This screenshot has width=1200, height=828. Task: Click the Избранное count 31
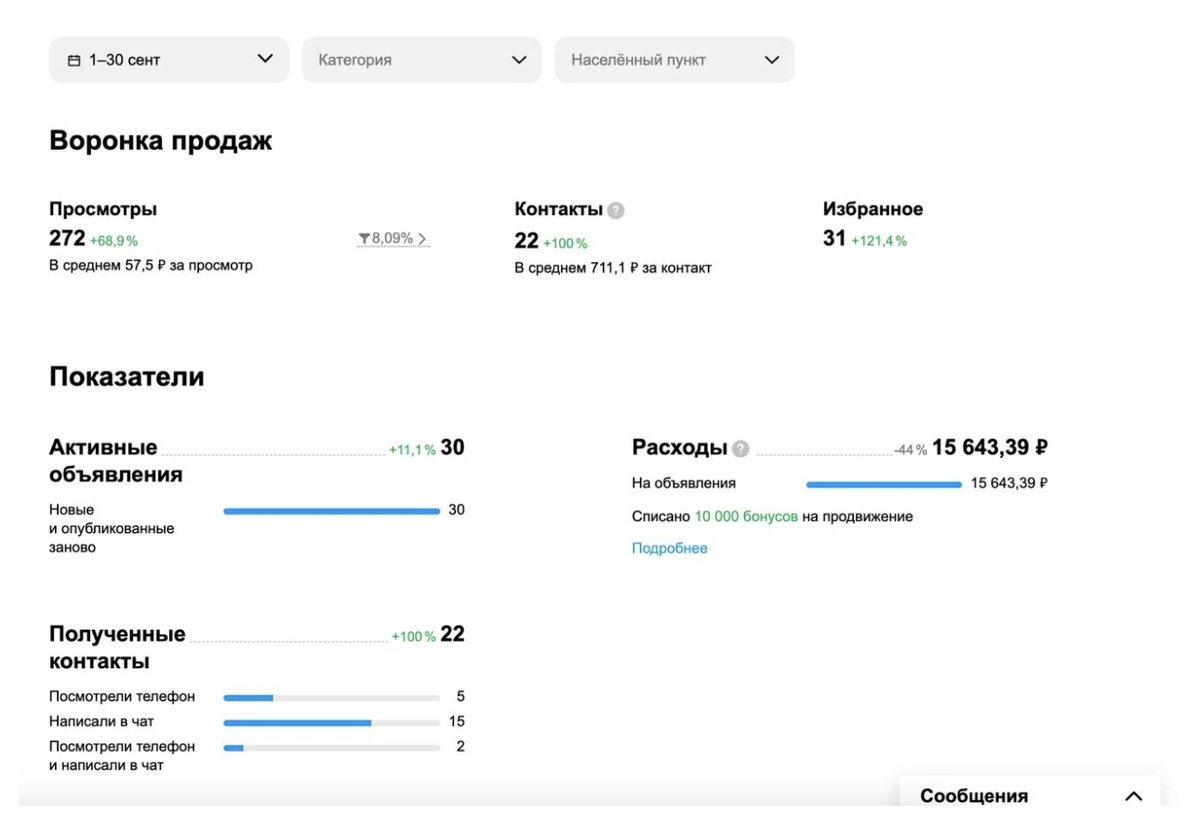(x=834, y=239)
